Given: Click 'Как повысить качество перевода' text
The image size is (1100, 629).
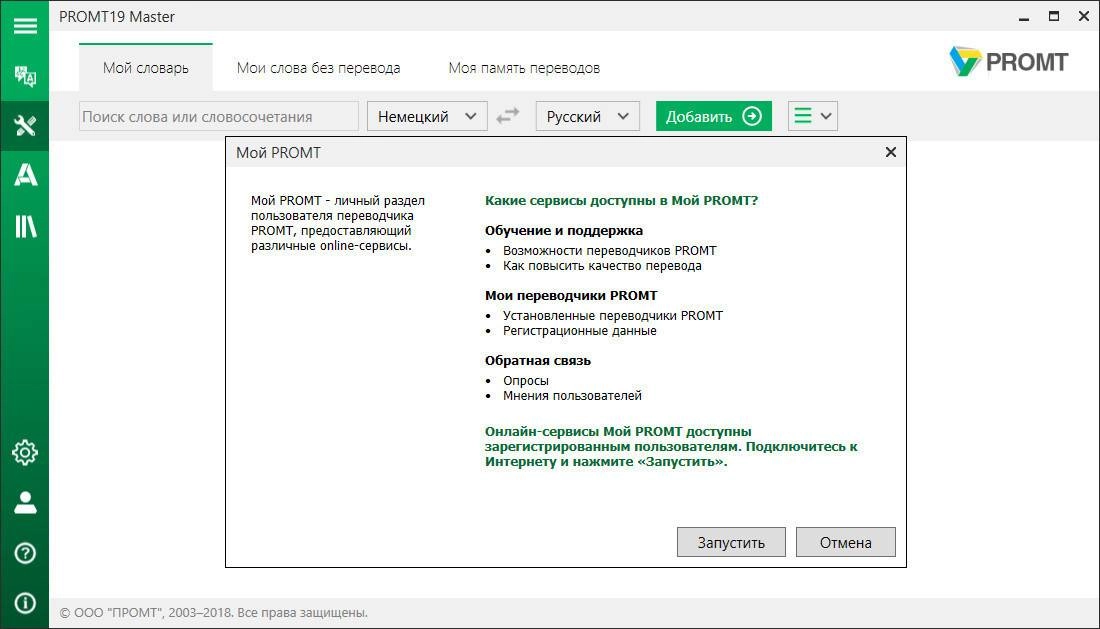Looking at the screenshot, I should tap(602, 266).
